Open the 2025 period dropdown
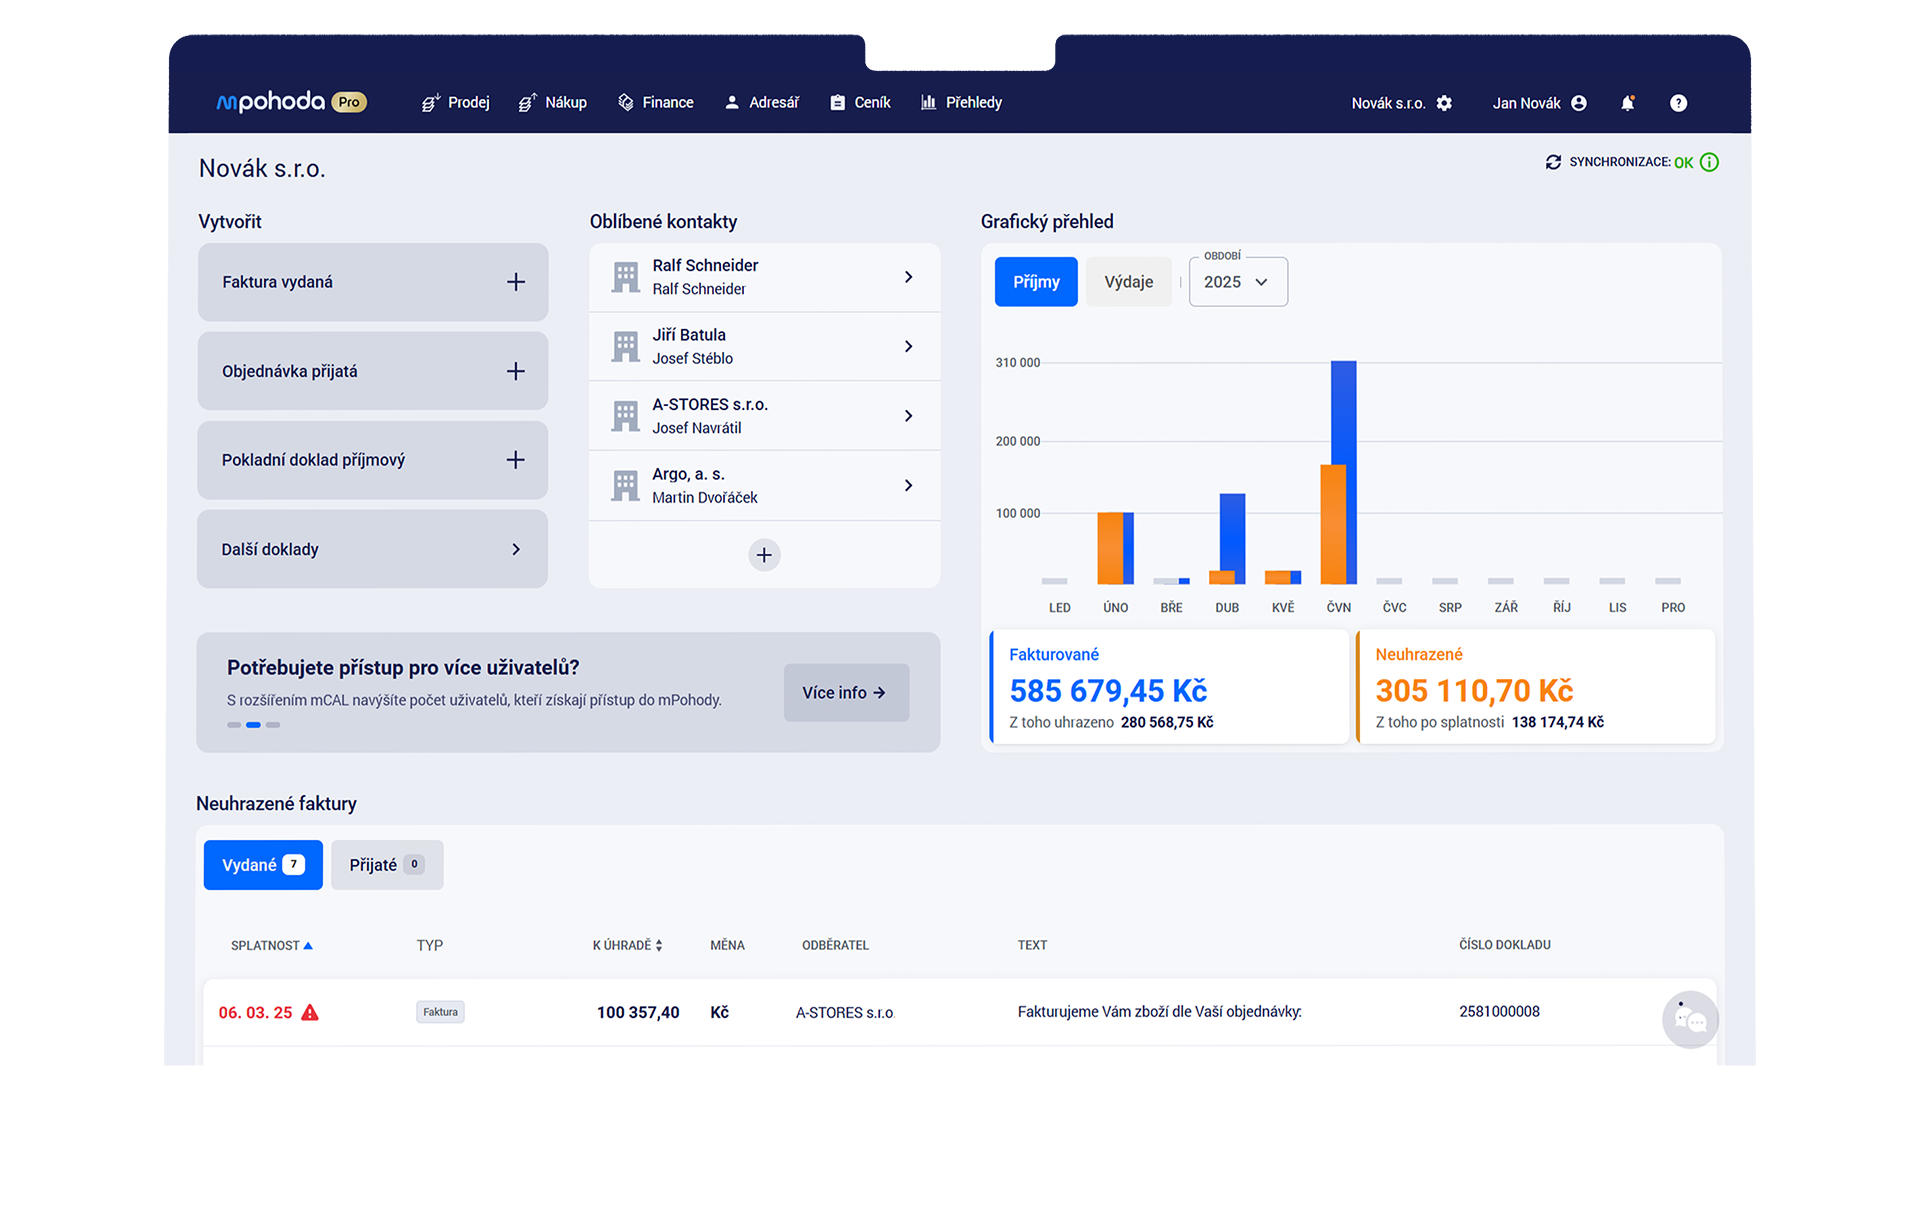This screenshot has height=1215, width=1920. coord(1237,282)
